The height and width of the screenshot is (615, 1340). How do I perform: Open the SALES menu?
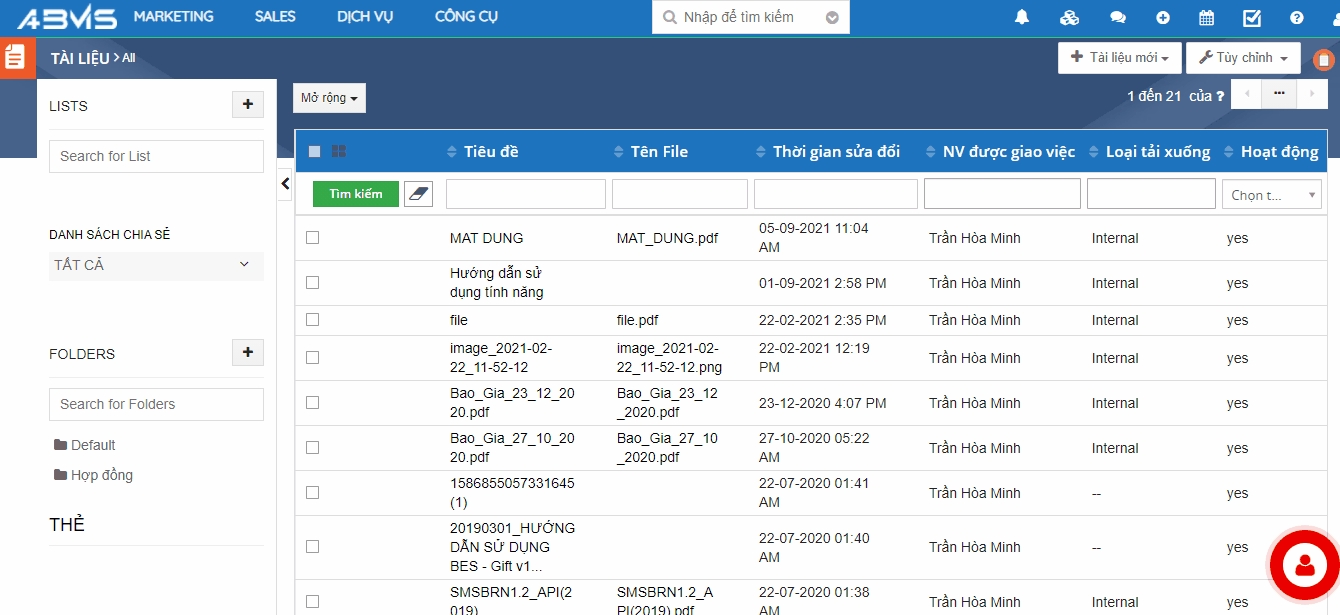[x=275, y=17]
